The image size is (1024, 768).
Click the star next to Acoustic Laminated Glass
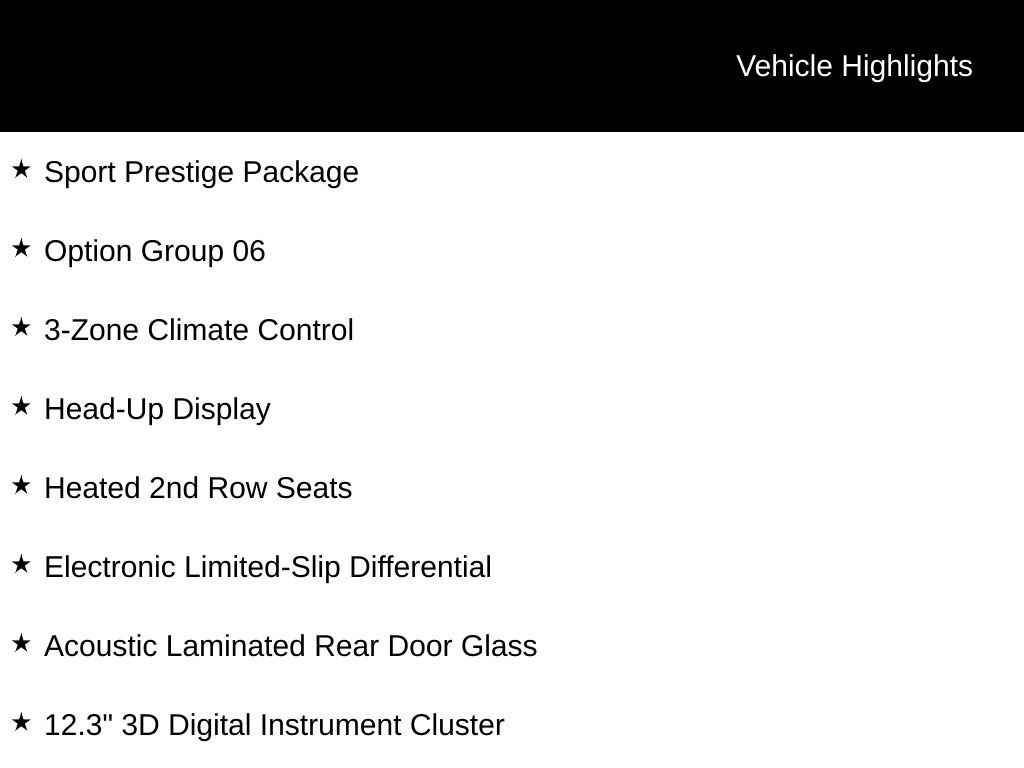tap(21, 643)
